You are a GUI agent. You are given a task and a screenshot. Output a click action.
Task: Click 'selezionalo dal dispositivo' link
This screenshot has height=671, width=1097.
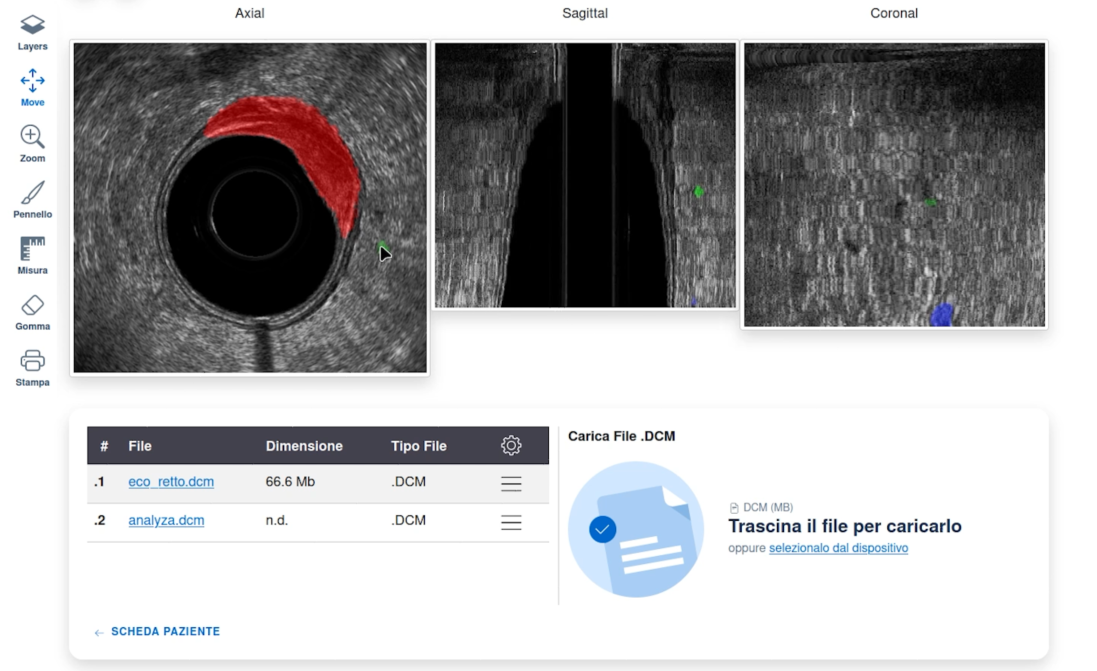pos(838,548)
